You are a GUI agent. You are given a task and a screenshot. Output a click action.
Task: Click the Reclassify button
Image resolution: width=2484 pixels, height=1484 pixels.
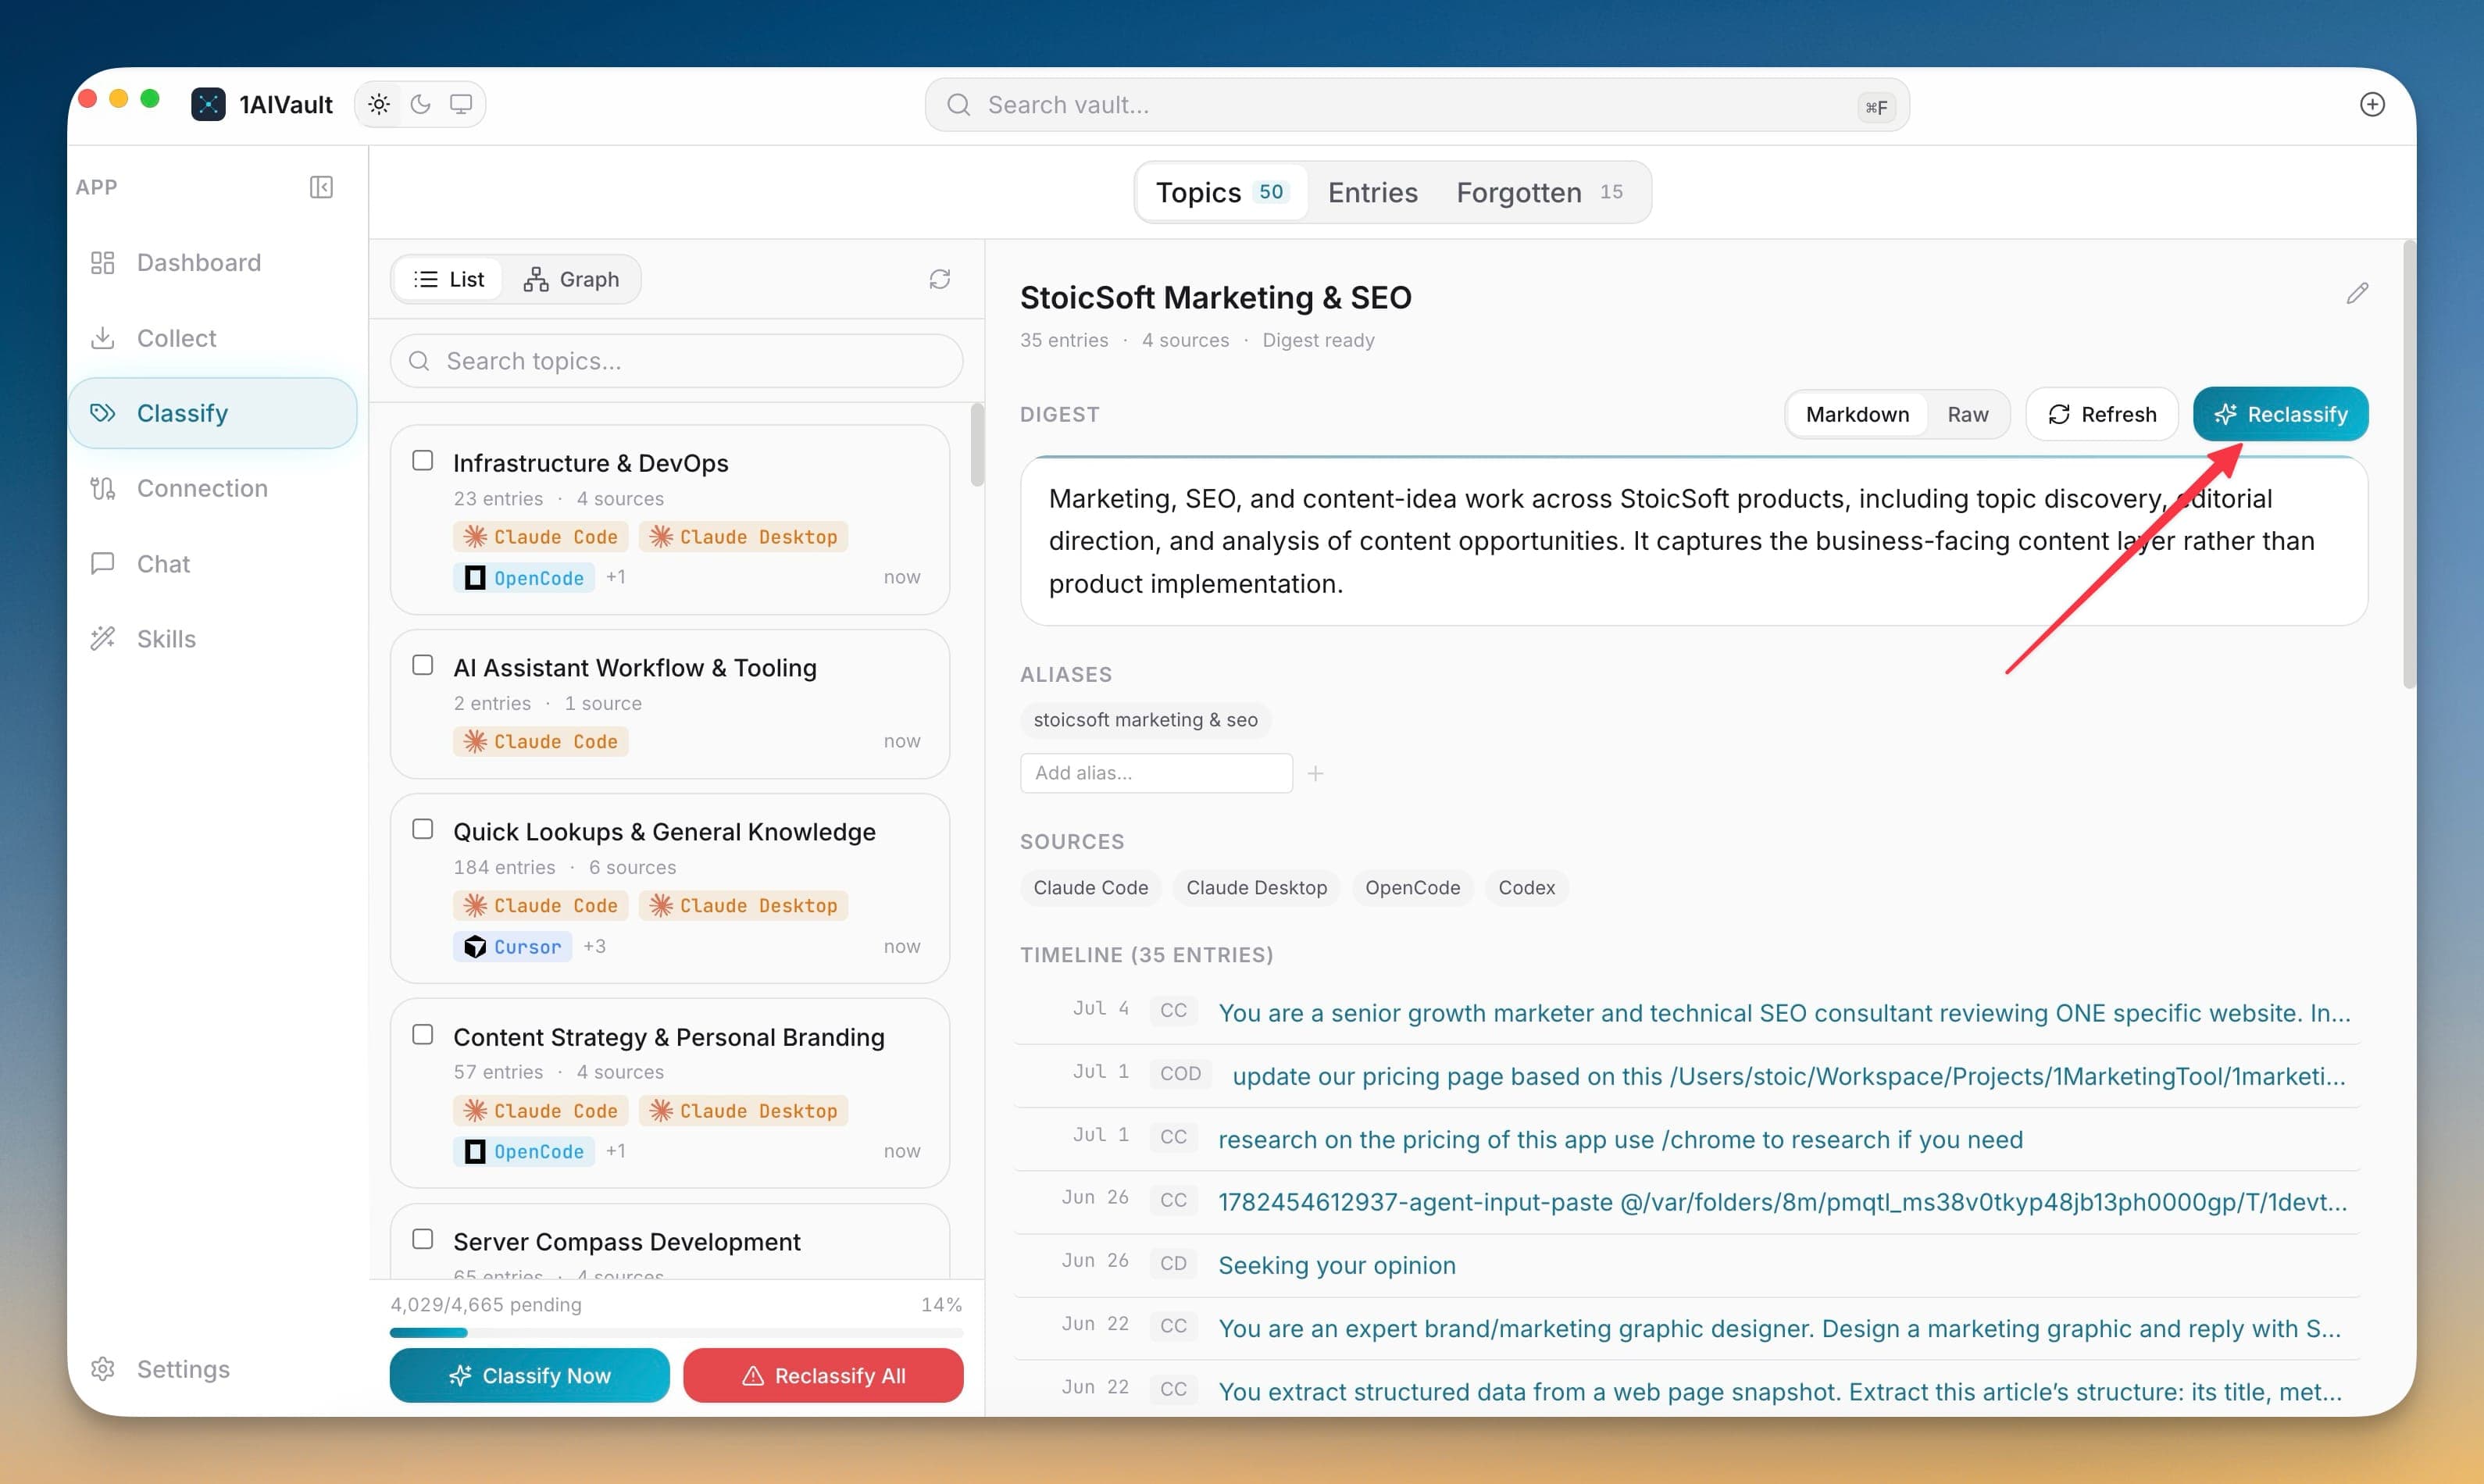click(x=2280, y=414)
